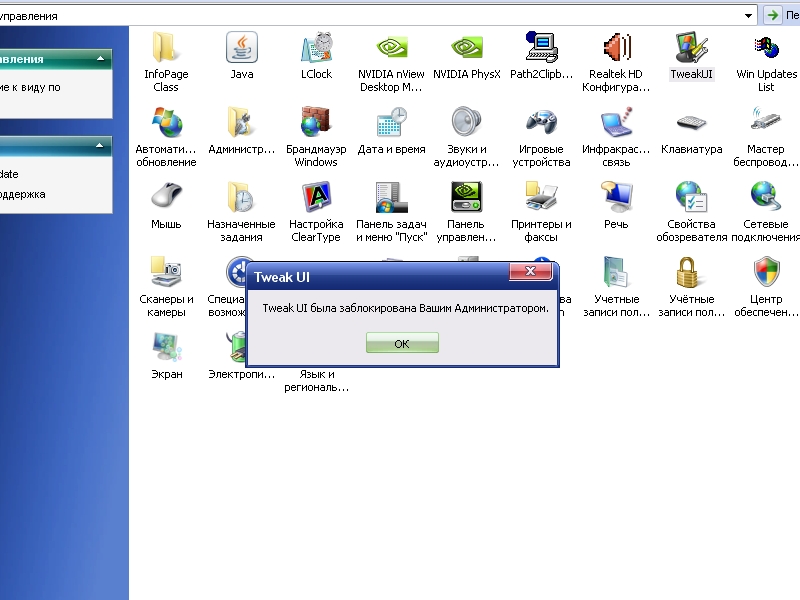Open Учетные записи пол... icon with folder

pos(616,272)
